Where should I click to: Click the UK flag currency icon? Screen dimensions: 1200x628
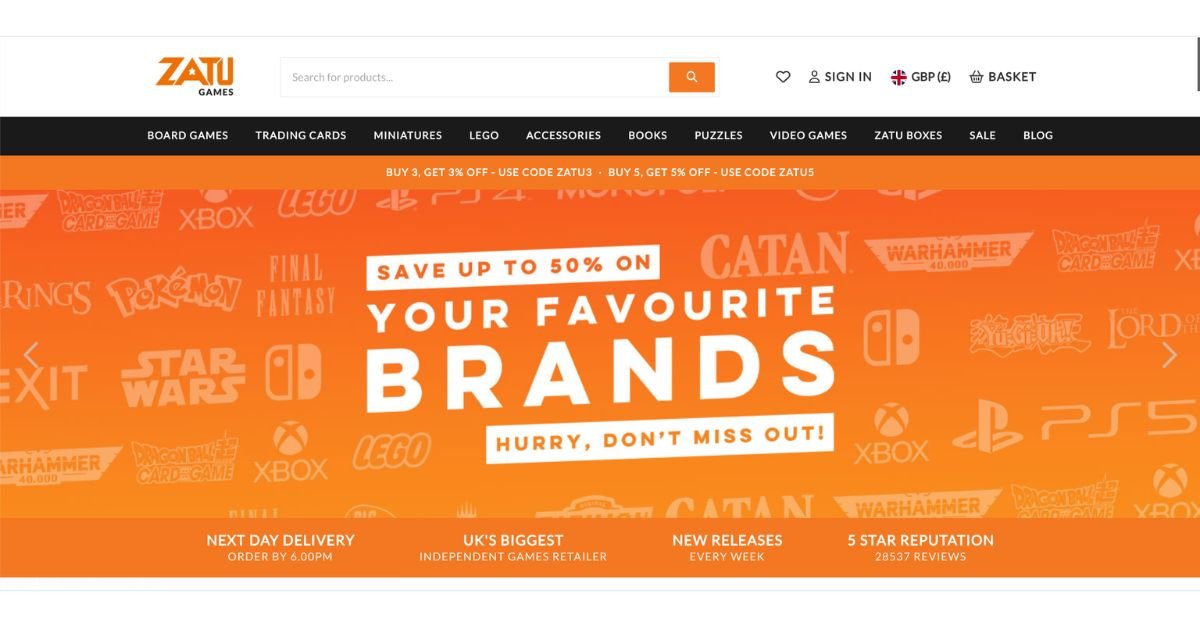tap(899, 77)
